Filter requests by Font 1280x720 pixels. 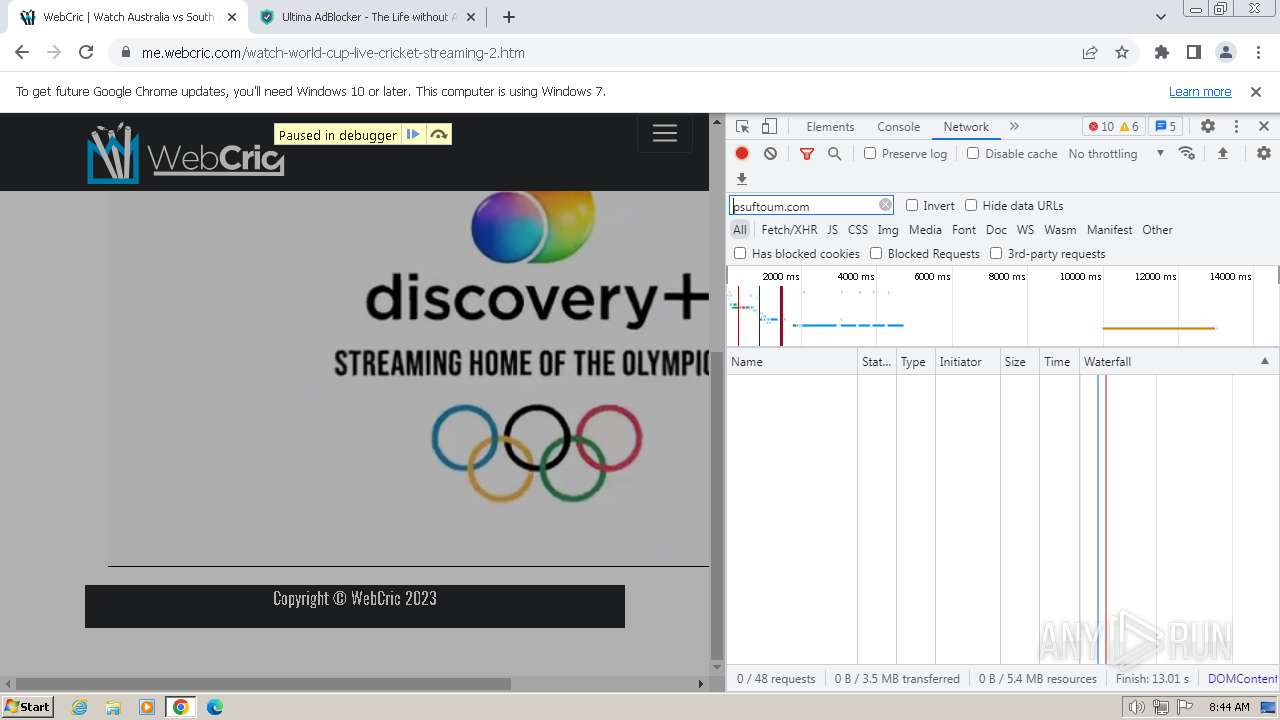(964, 229)
